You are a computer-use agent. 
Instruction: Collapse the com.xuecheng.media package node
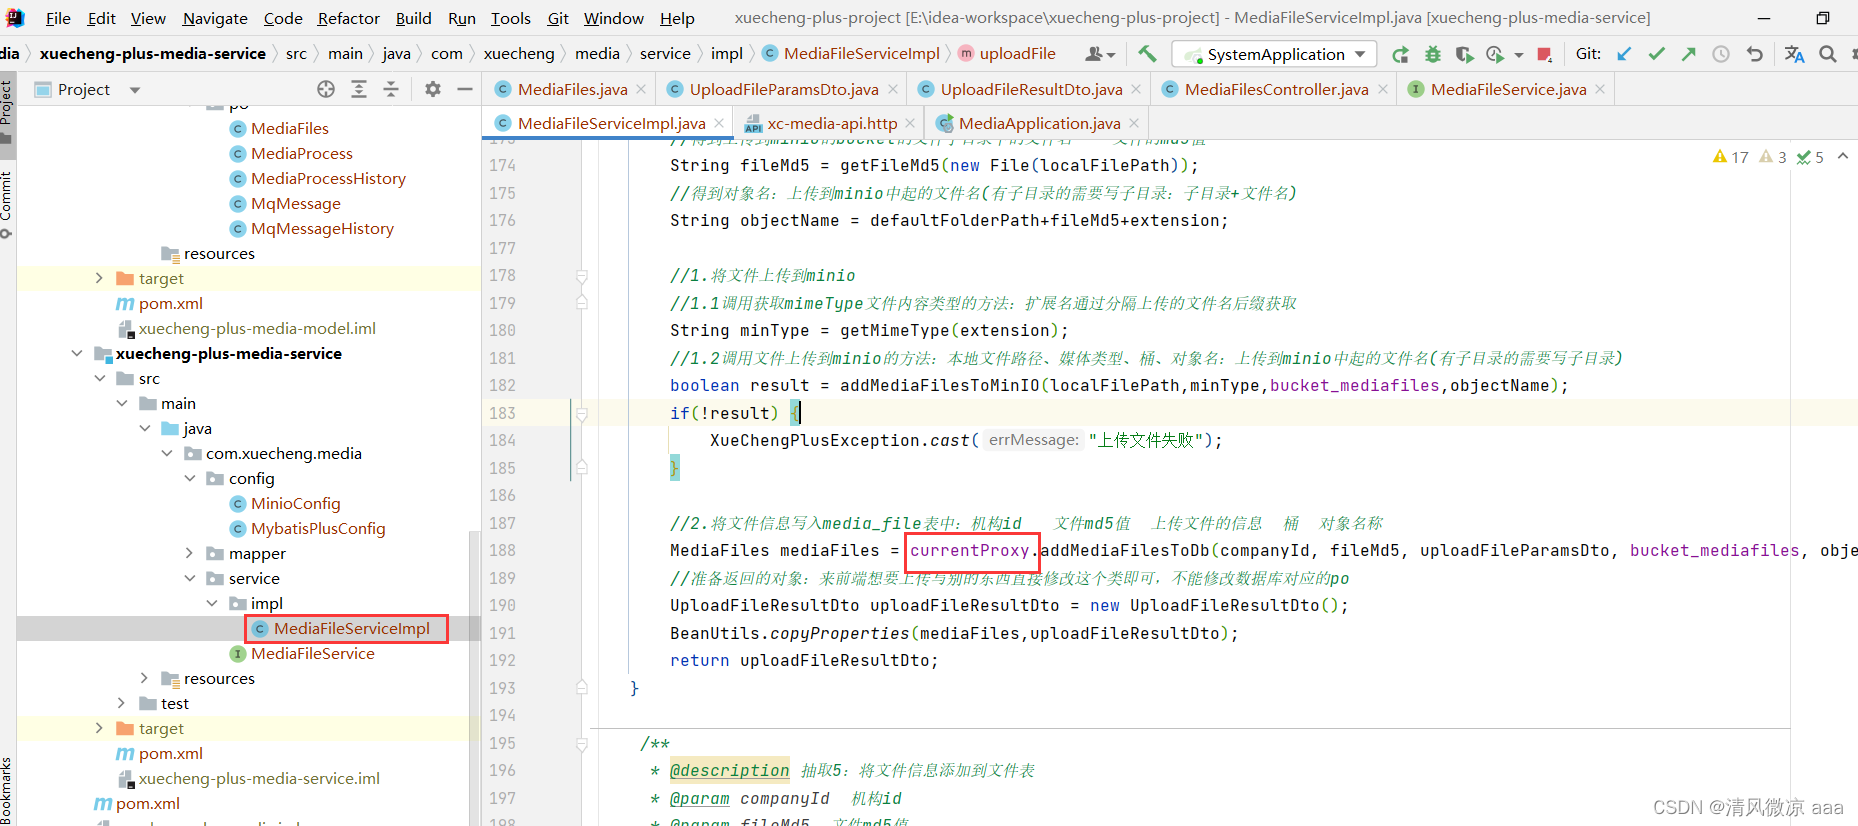click(x=167, y=453)
